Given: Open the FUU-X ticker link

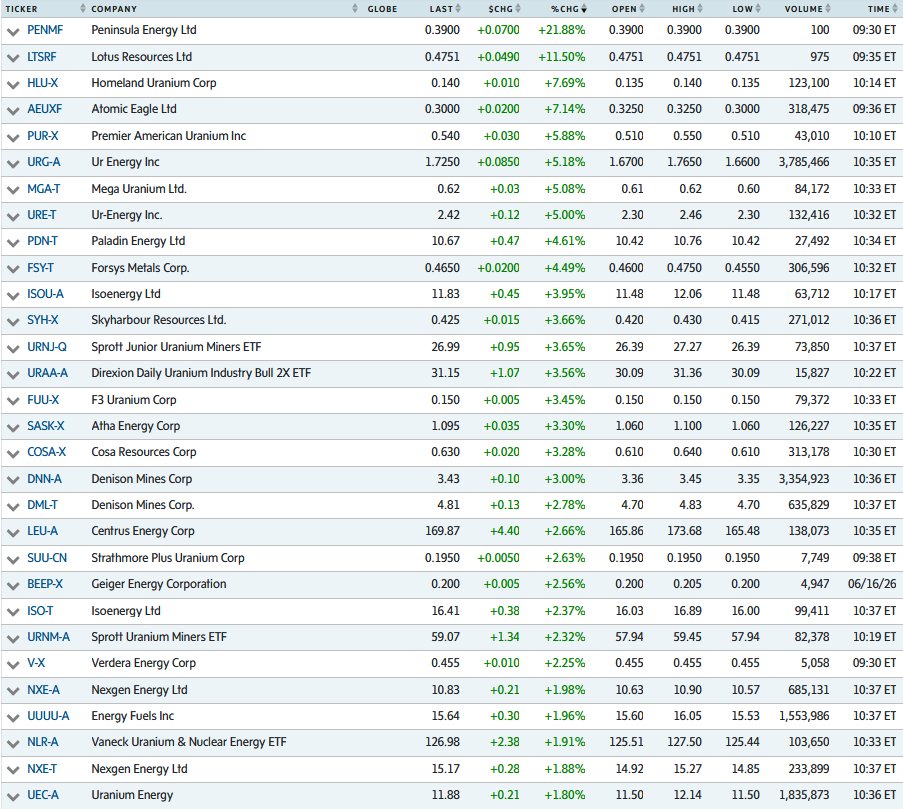Looking at the screenshot, I should point(43,400).
